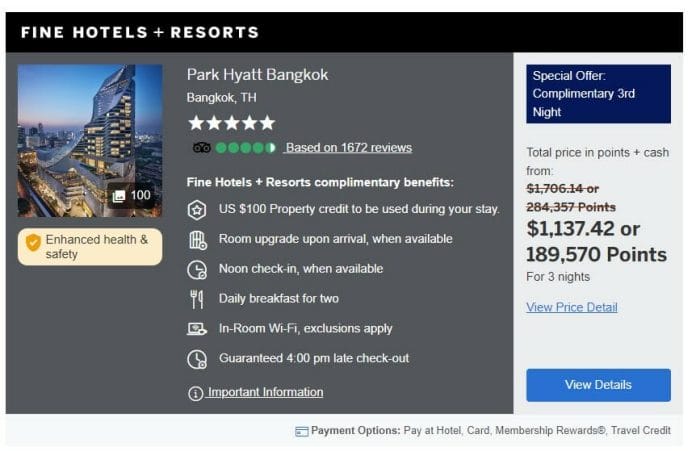Open the Based on 1672 reviews link
Viewport: 696px width, 451px height.
point(348,148)
